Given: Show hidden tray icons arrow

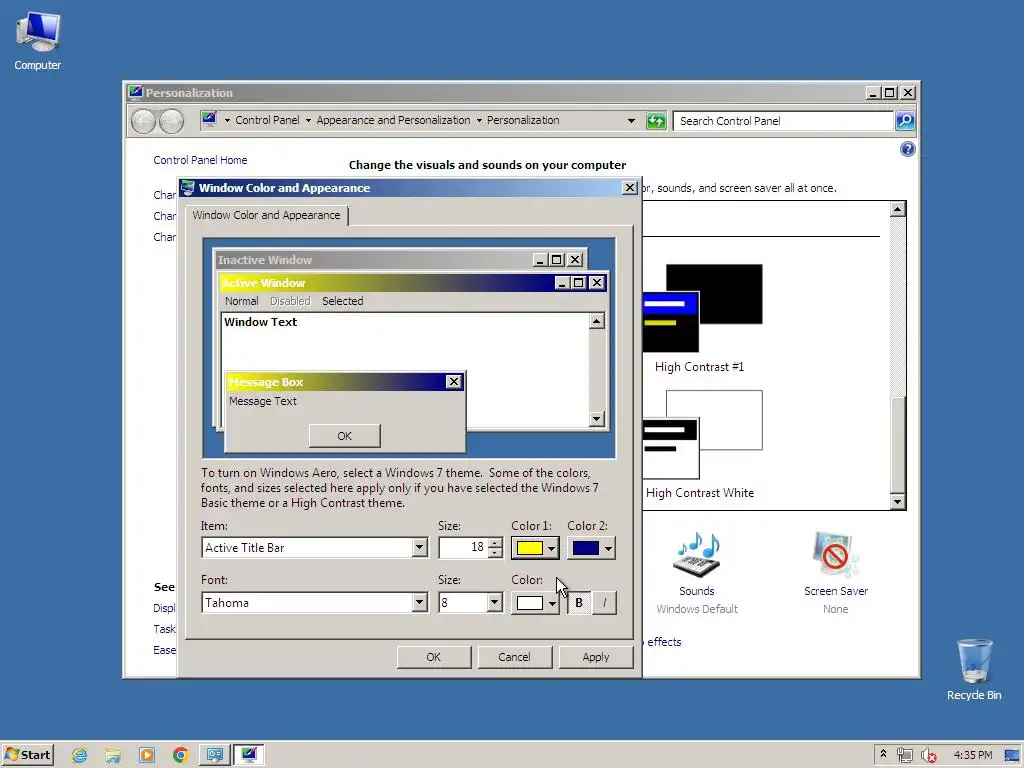Looking at the screenshot, I should coord(883,754).
